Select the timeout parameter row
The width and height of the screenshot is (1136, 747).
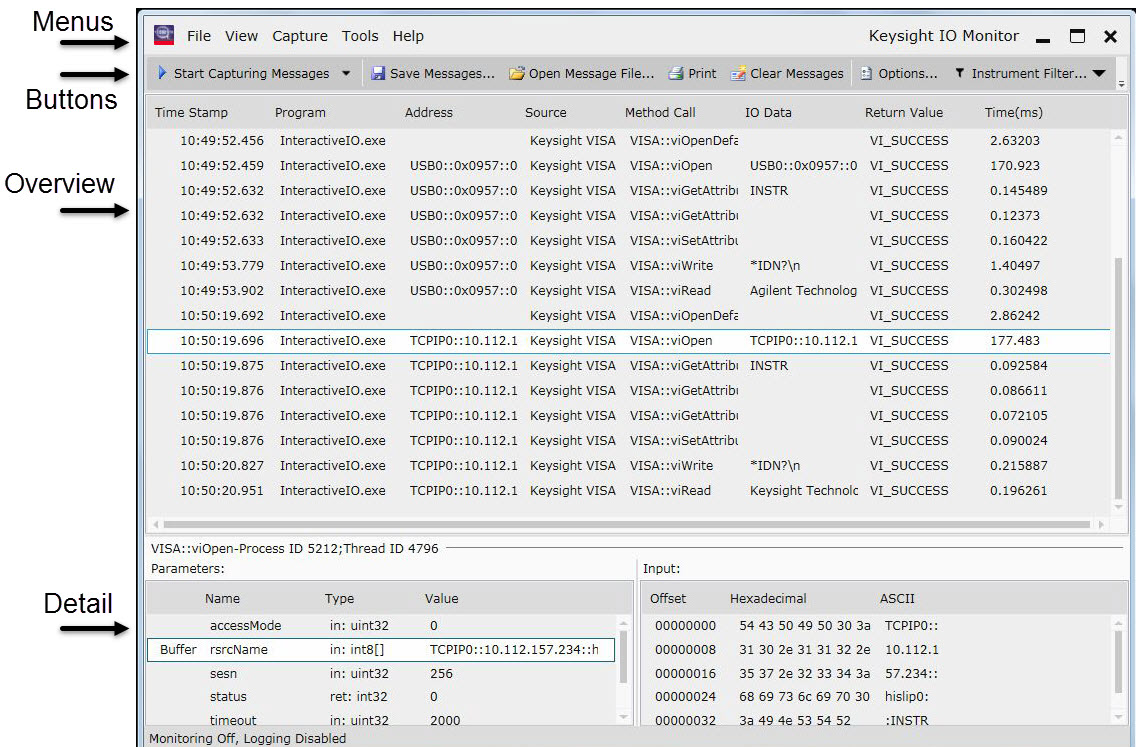pyautogui.click(x=381, y=719)
